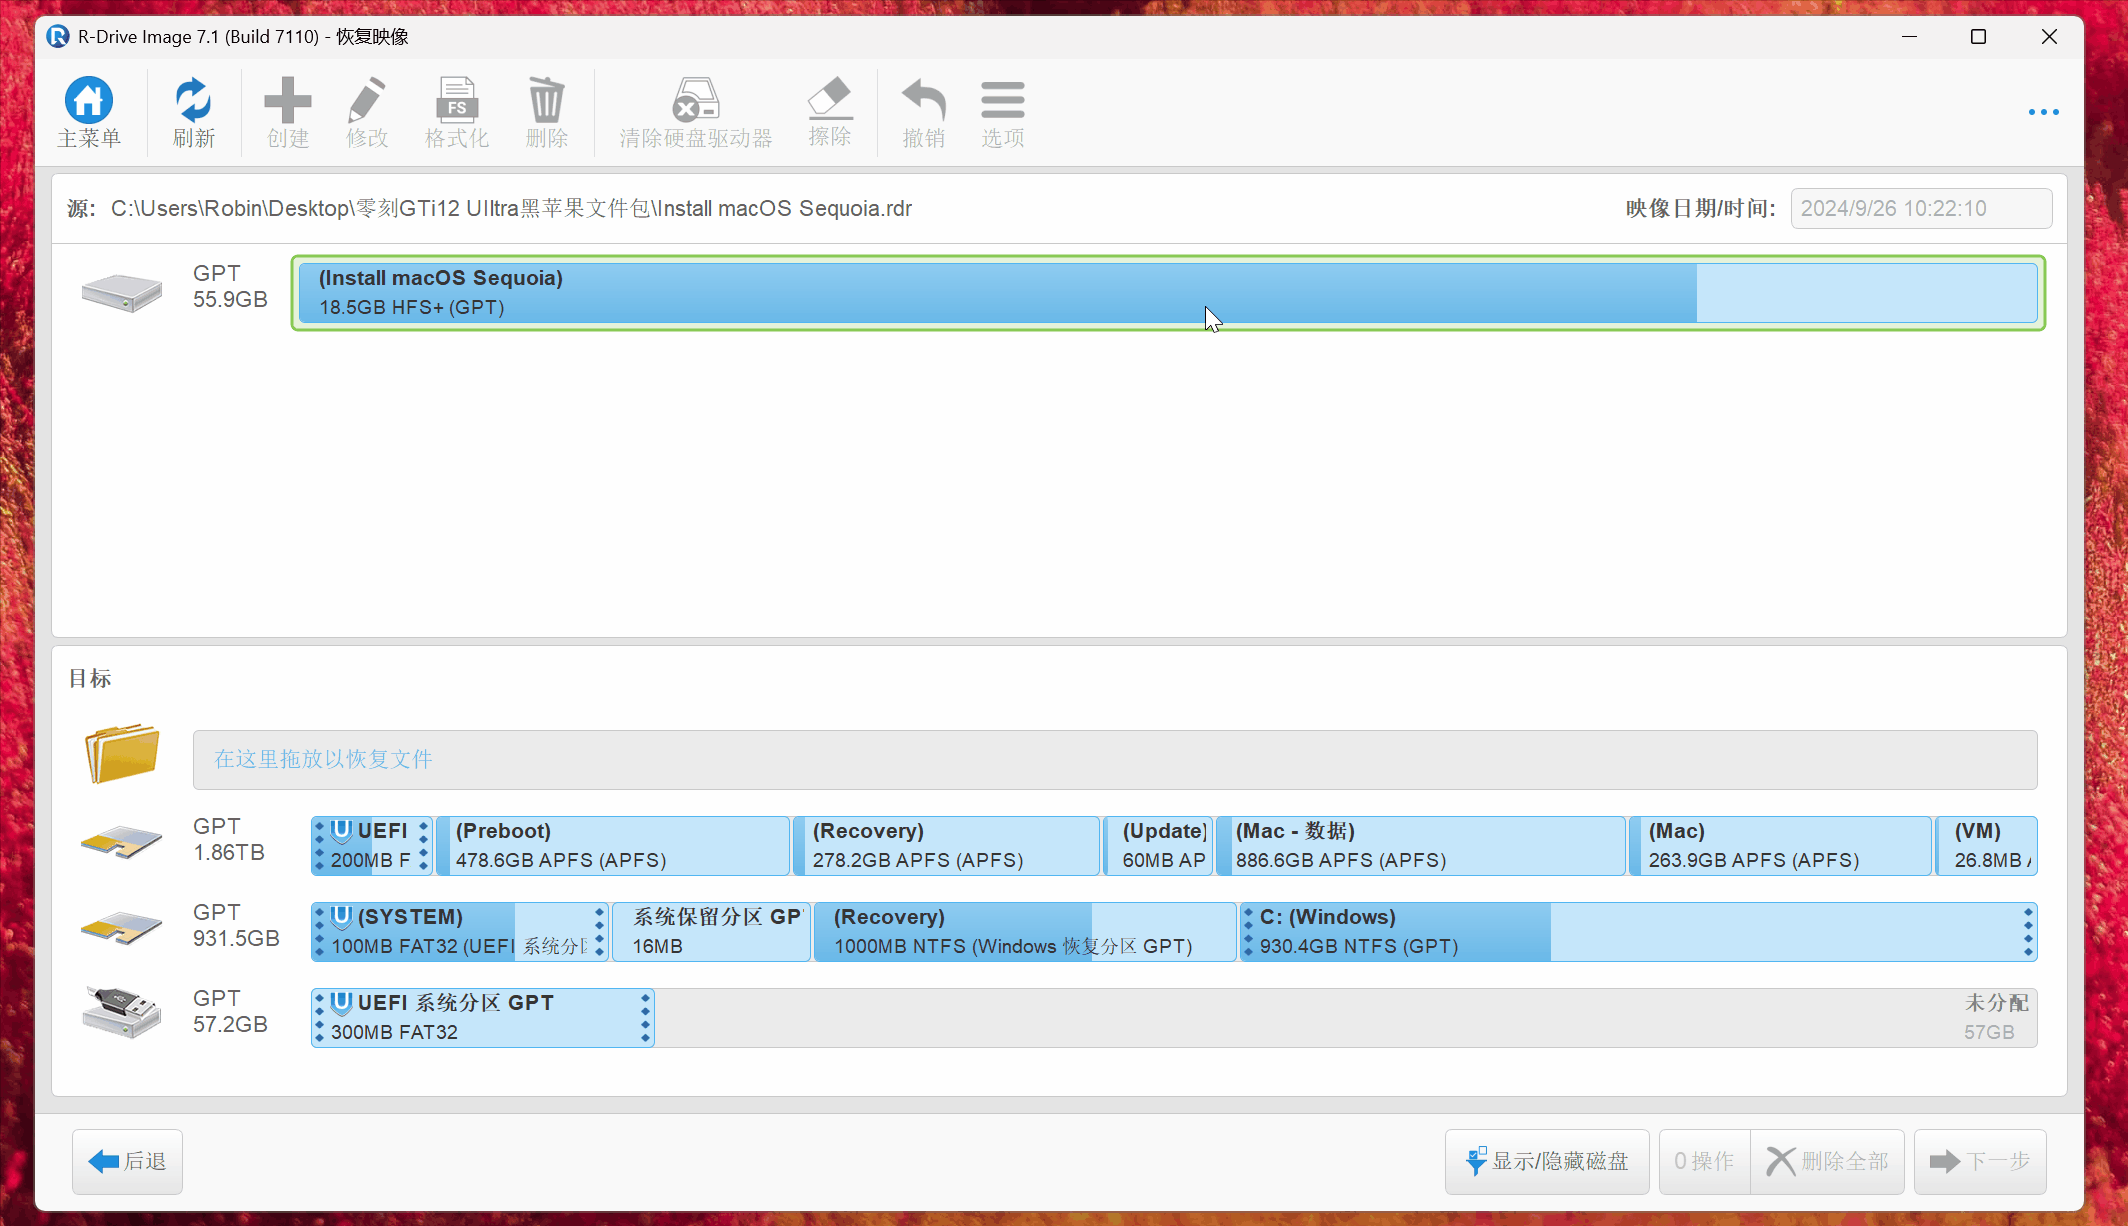Click the 删除 trash icon
2128x1226 pixels.
[x=546, y=101]
